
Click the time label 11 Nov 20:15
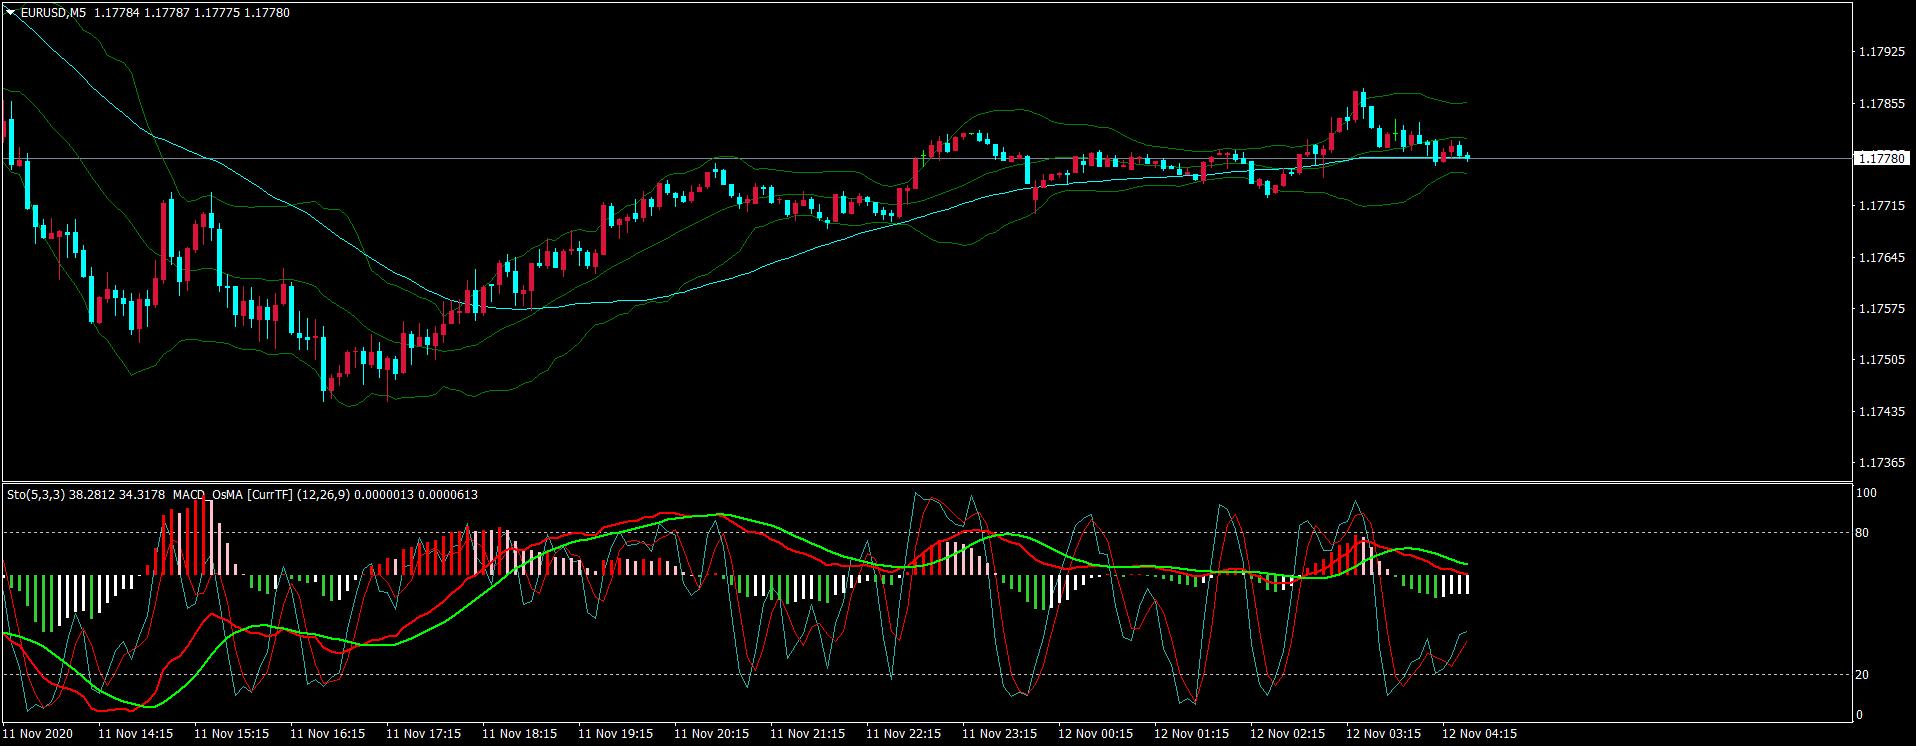click(x=711, y=734)
